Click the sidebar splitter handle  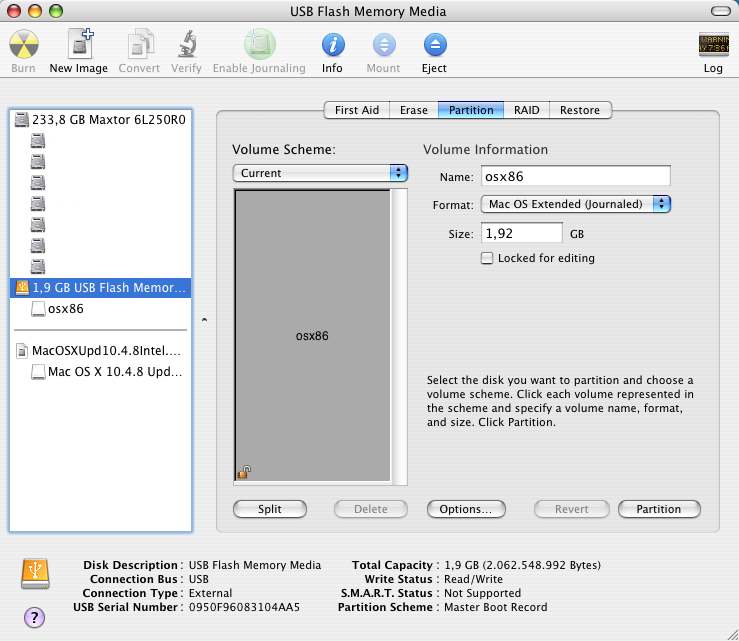pyautogui.click(x=204, y=320)
